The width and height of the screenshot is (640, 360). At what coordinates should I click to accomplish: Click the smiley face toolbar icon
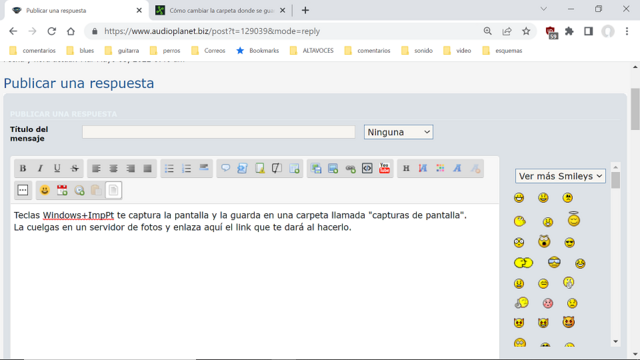[44, 190]
